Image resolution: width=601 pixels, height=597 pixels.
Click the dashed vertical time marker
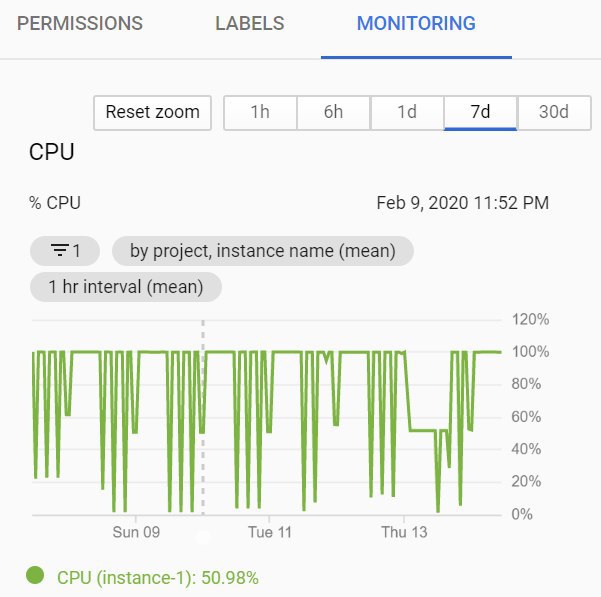tap(203, 420)
